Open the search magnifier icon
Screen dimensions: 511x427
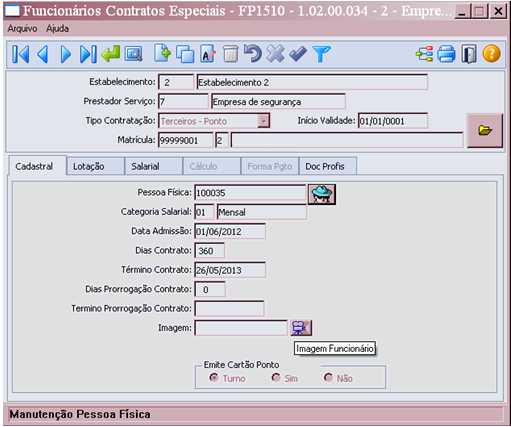pyautogui.click(x=134, y=54)
